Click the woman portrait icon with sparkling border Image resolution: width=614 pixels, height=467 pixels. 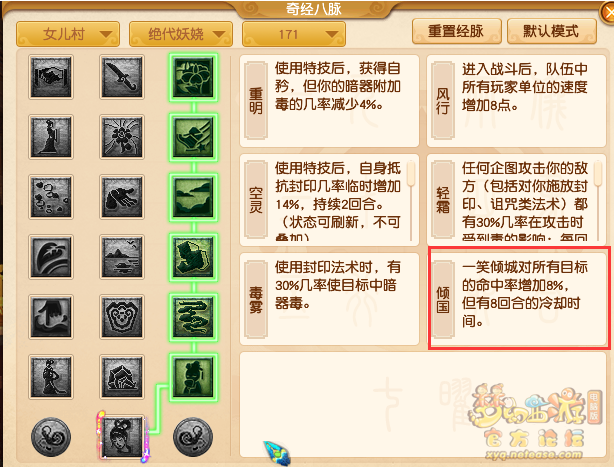coord(122,437)
